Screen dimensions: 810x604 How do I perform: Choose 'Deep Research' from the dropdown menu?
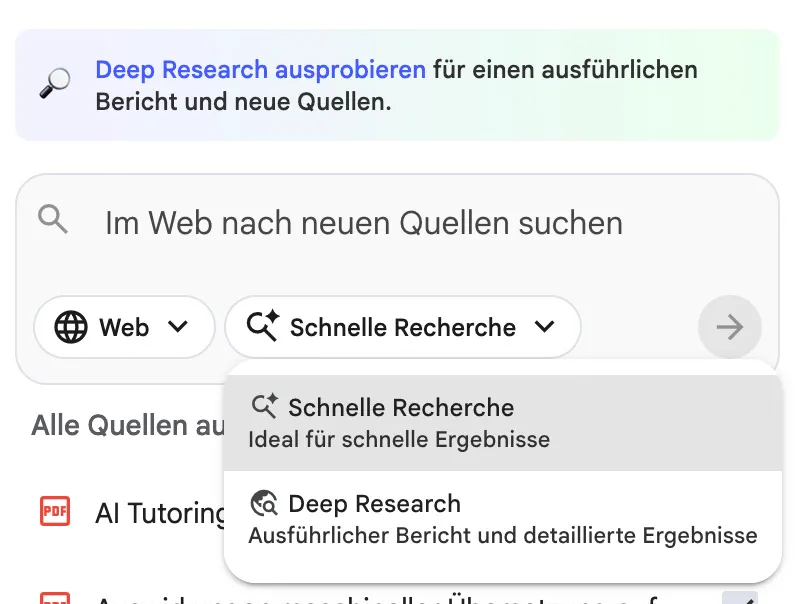point(374,504)
